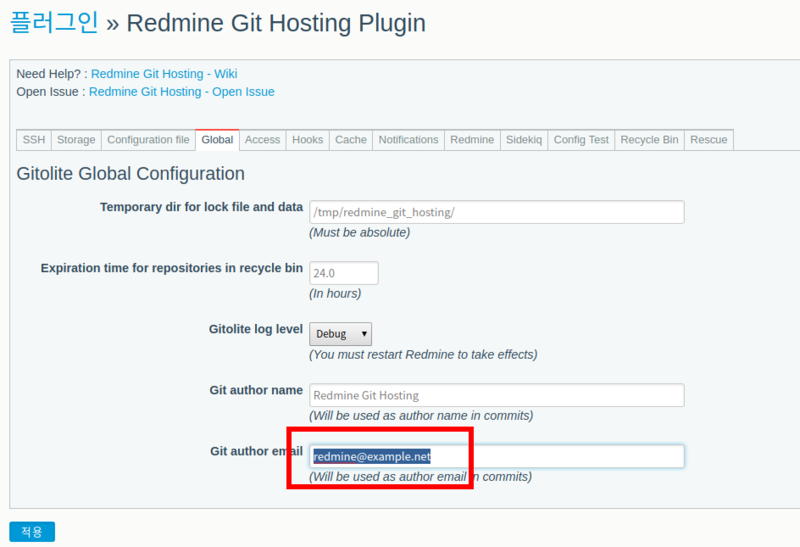Open the Config Test tab
The height and width of the screenshot is (547, 800).
point(581,140)
